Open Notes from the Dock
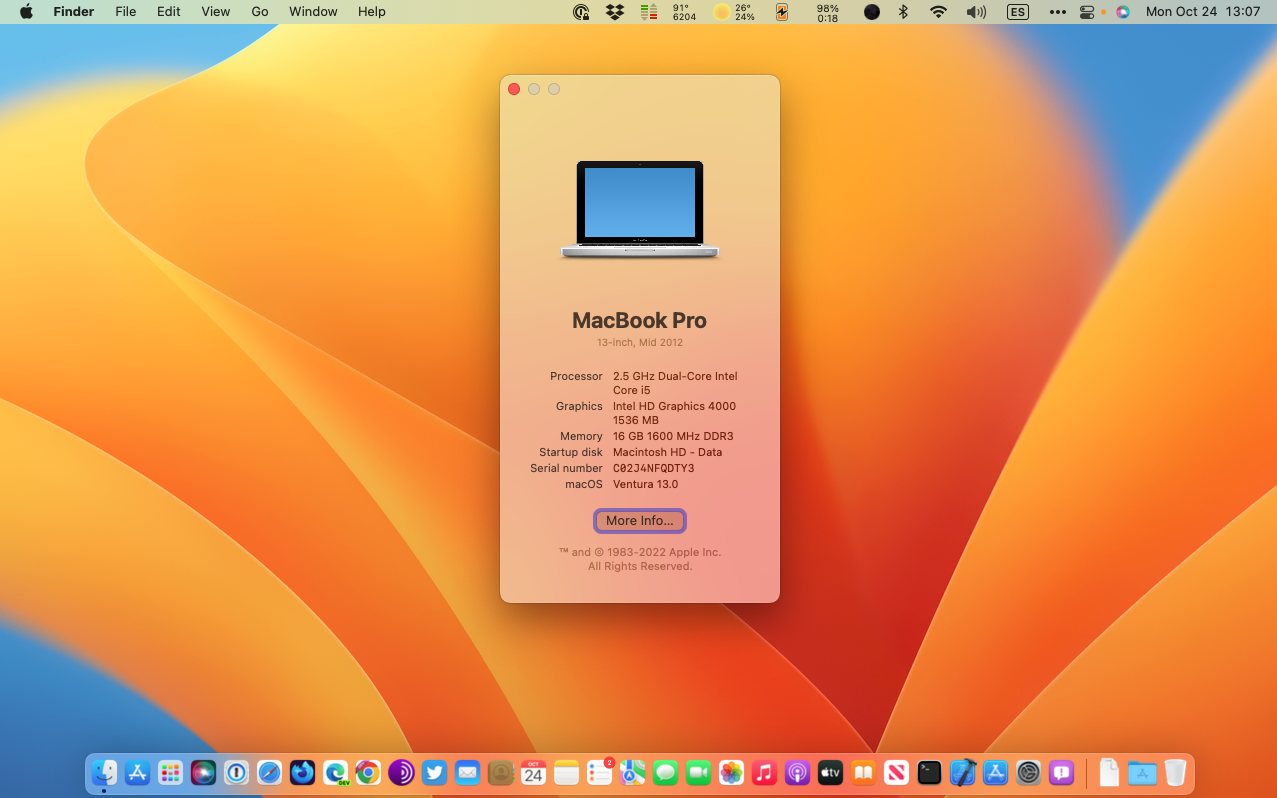Image resolution: width=1277 pixels, height=798 pixels. (566, 772)
